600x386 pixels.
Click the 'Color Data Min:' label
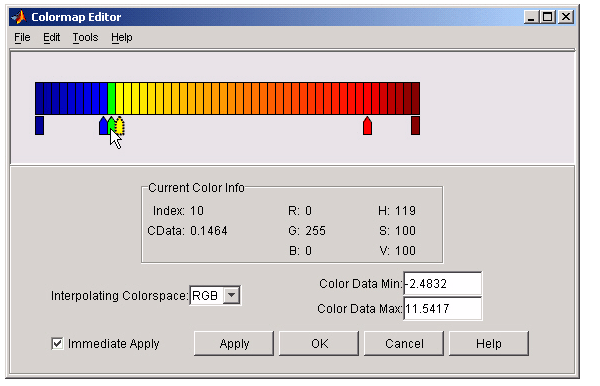click(361, 283)
